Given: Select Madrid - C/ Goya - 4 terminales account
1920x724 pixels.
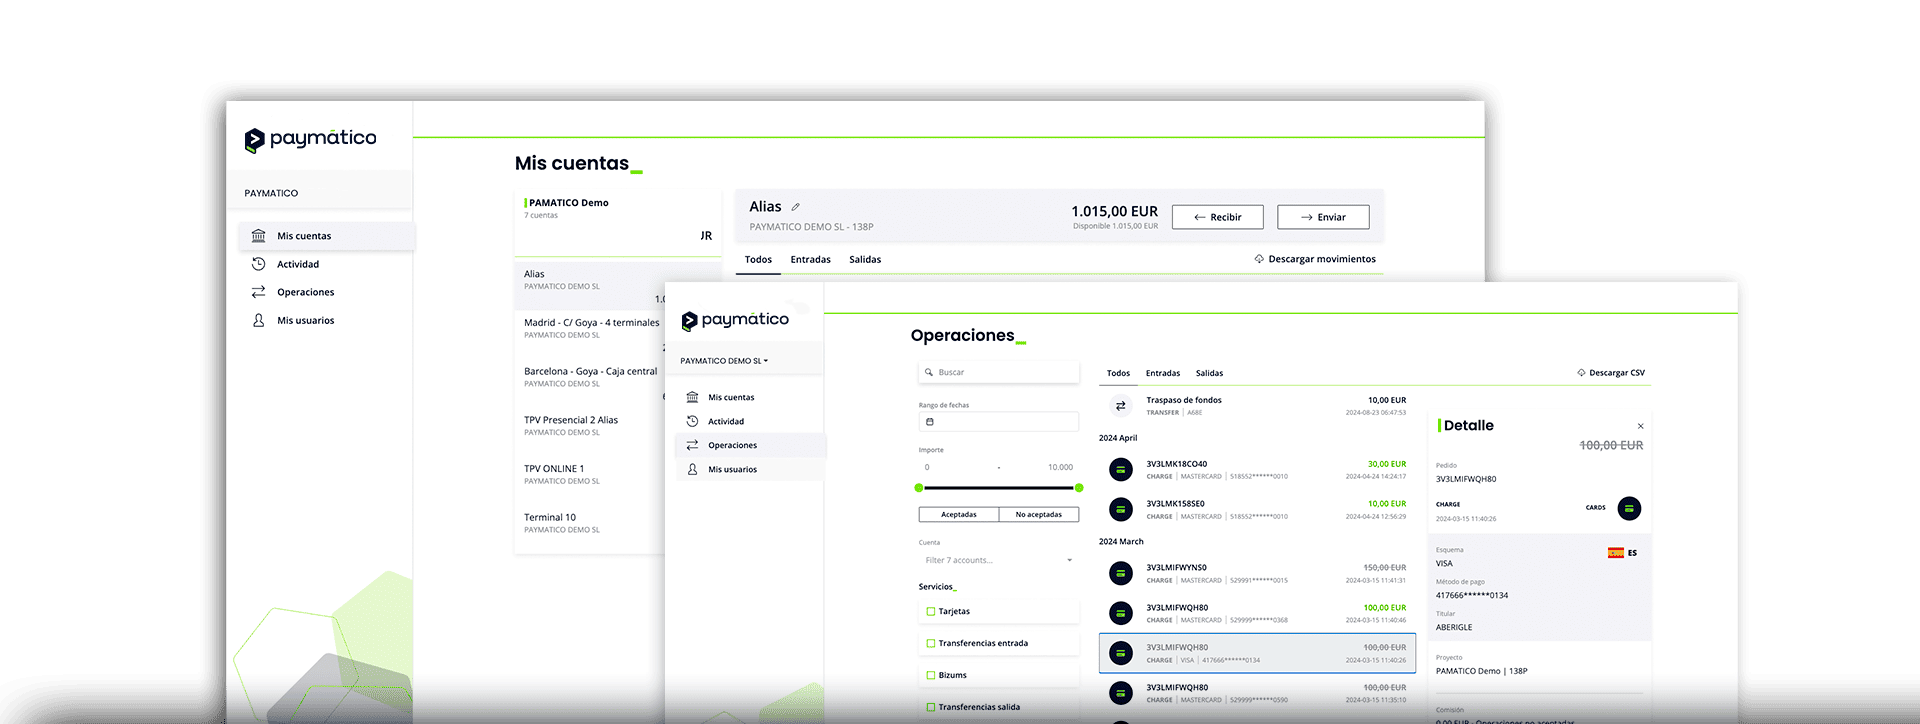Looking at the screenshot, I should (x=592, y=328).
